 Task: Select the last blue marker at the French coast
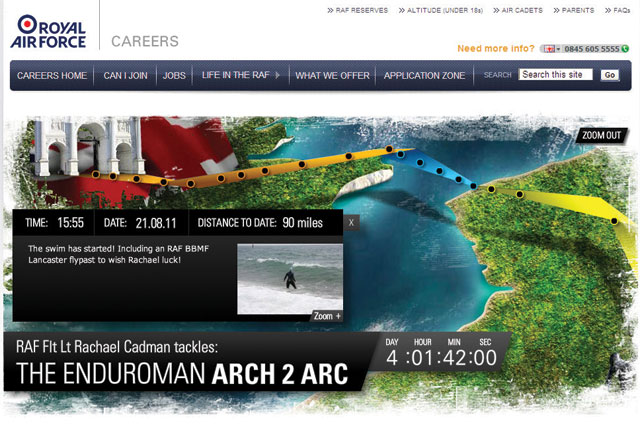[x=473, y=186]
